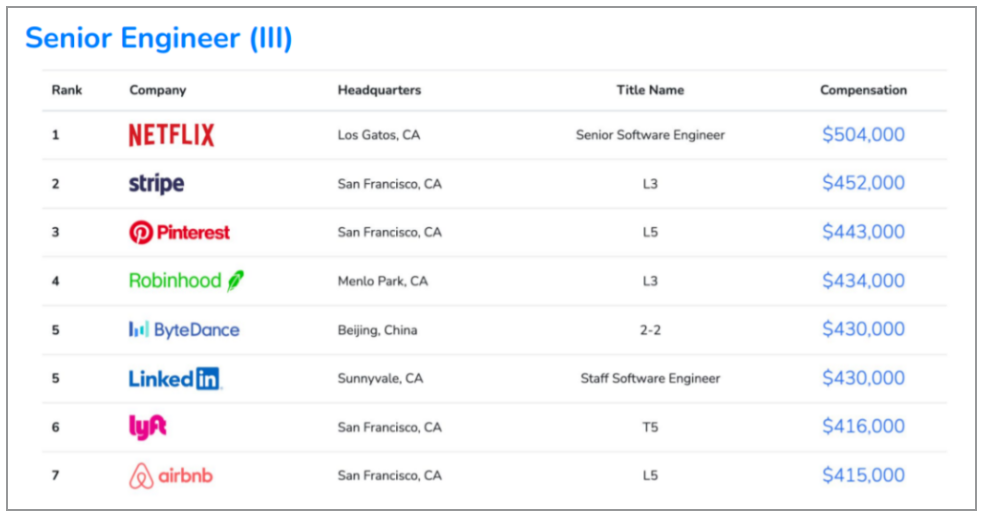981x518 pixels.
Task: Select the Title Name column header
Action: pos(650,90)
